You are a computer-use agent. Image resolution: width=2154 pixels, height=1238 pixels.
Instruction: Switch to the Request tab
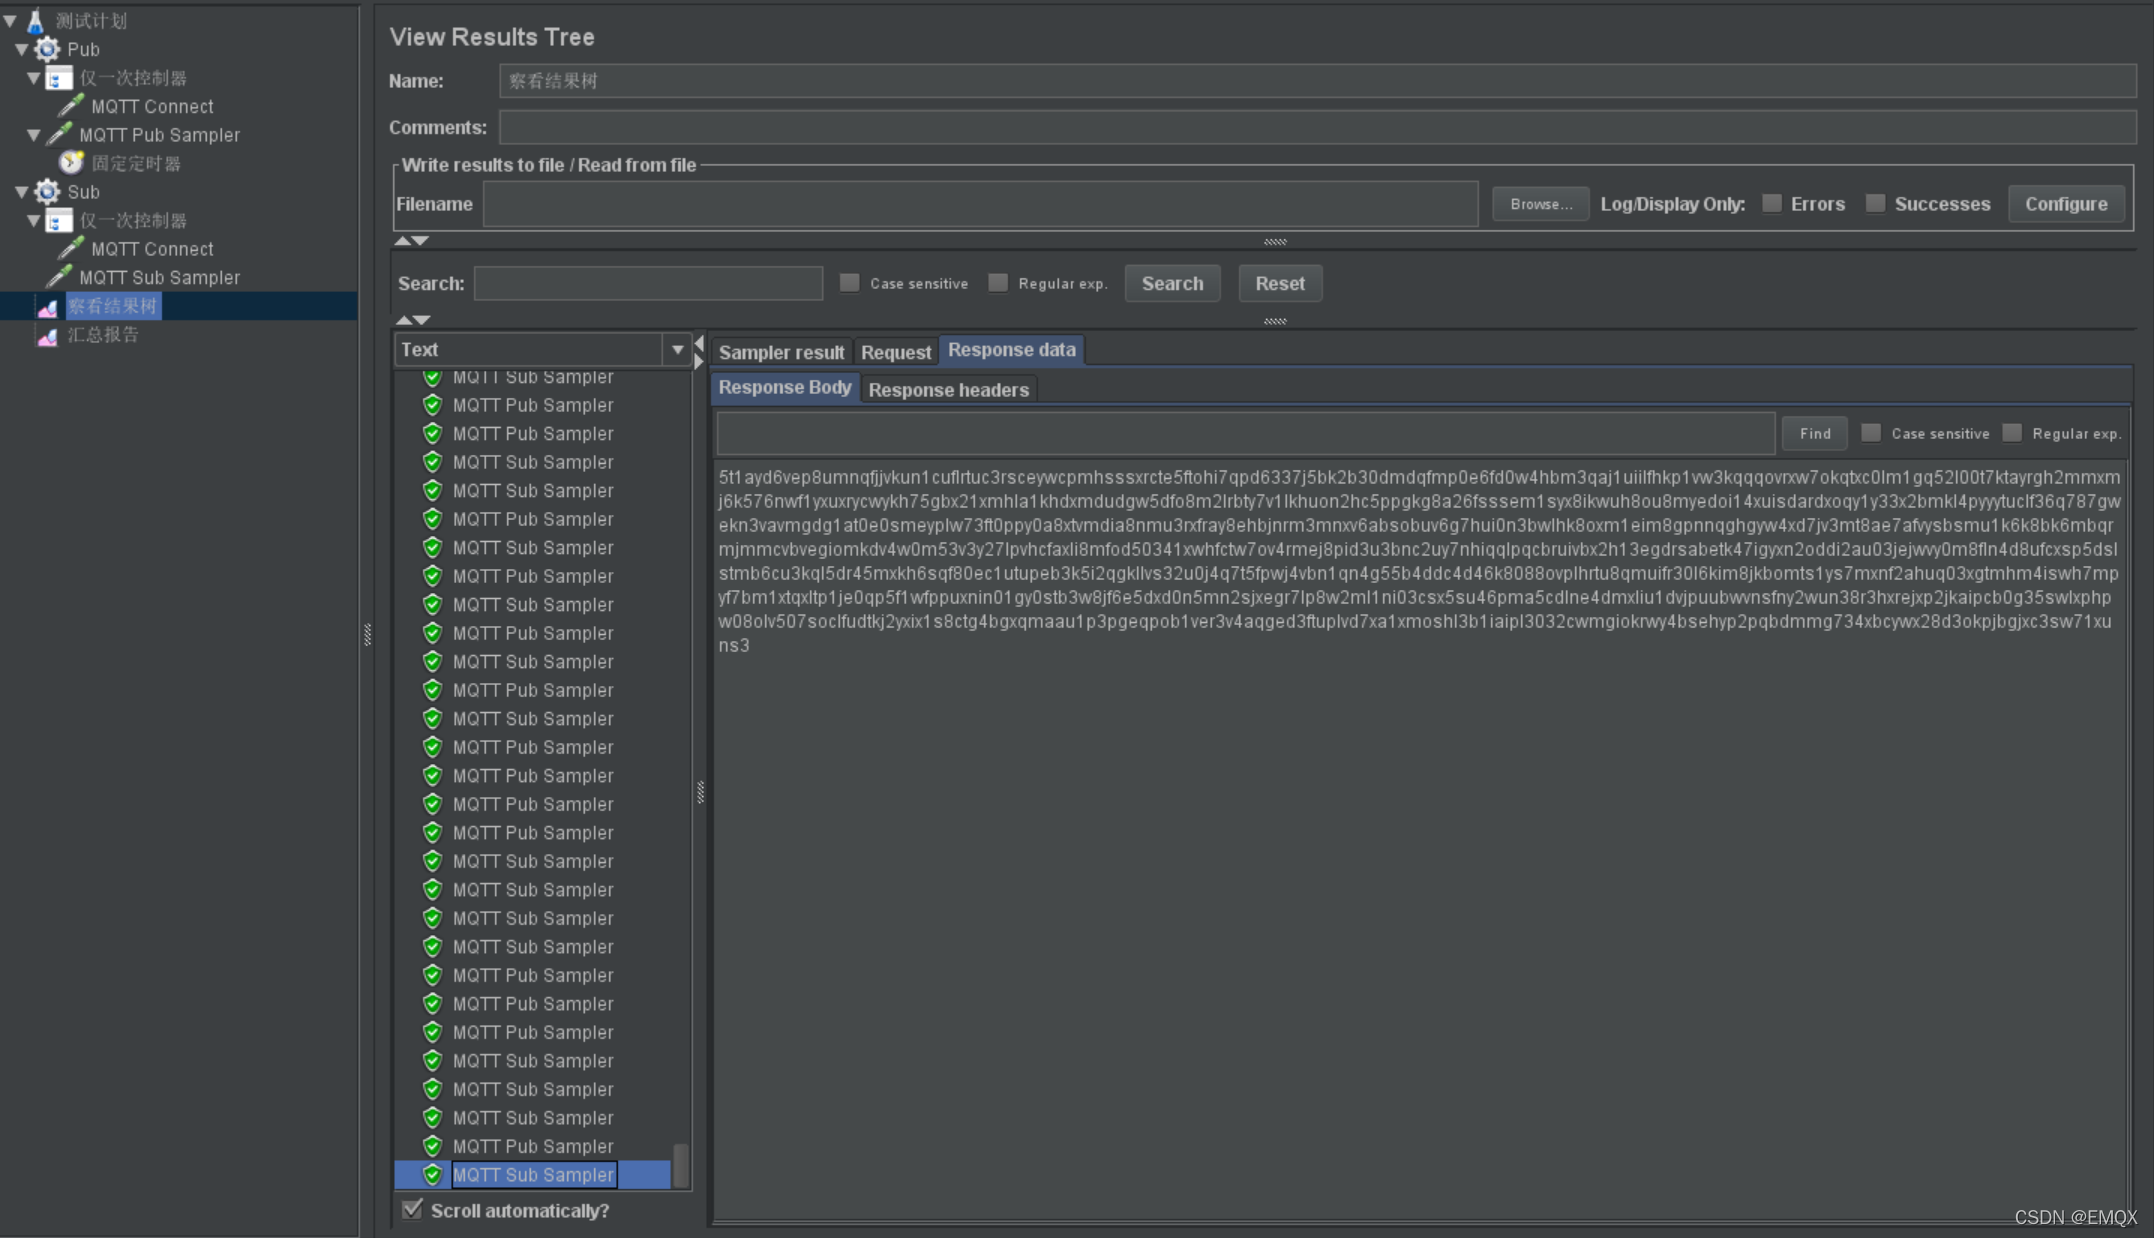(895, 351)
